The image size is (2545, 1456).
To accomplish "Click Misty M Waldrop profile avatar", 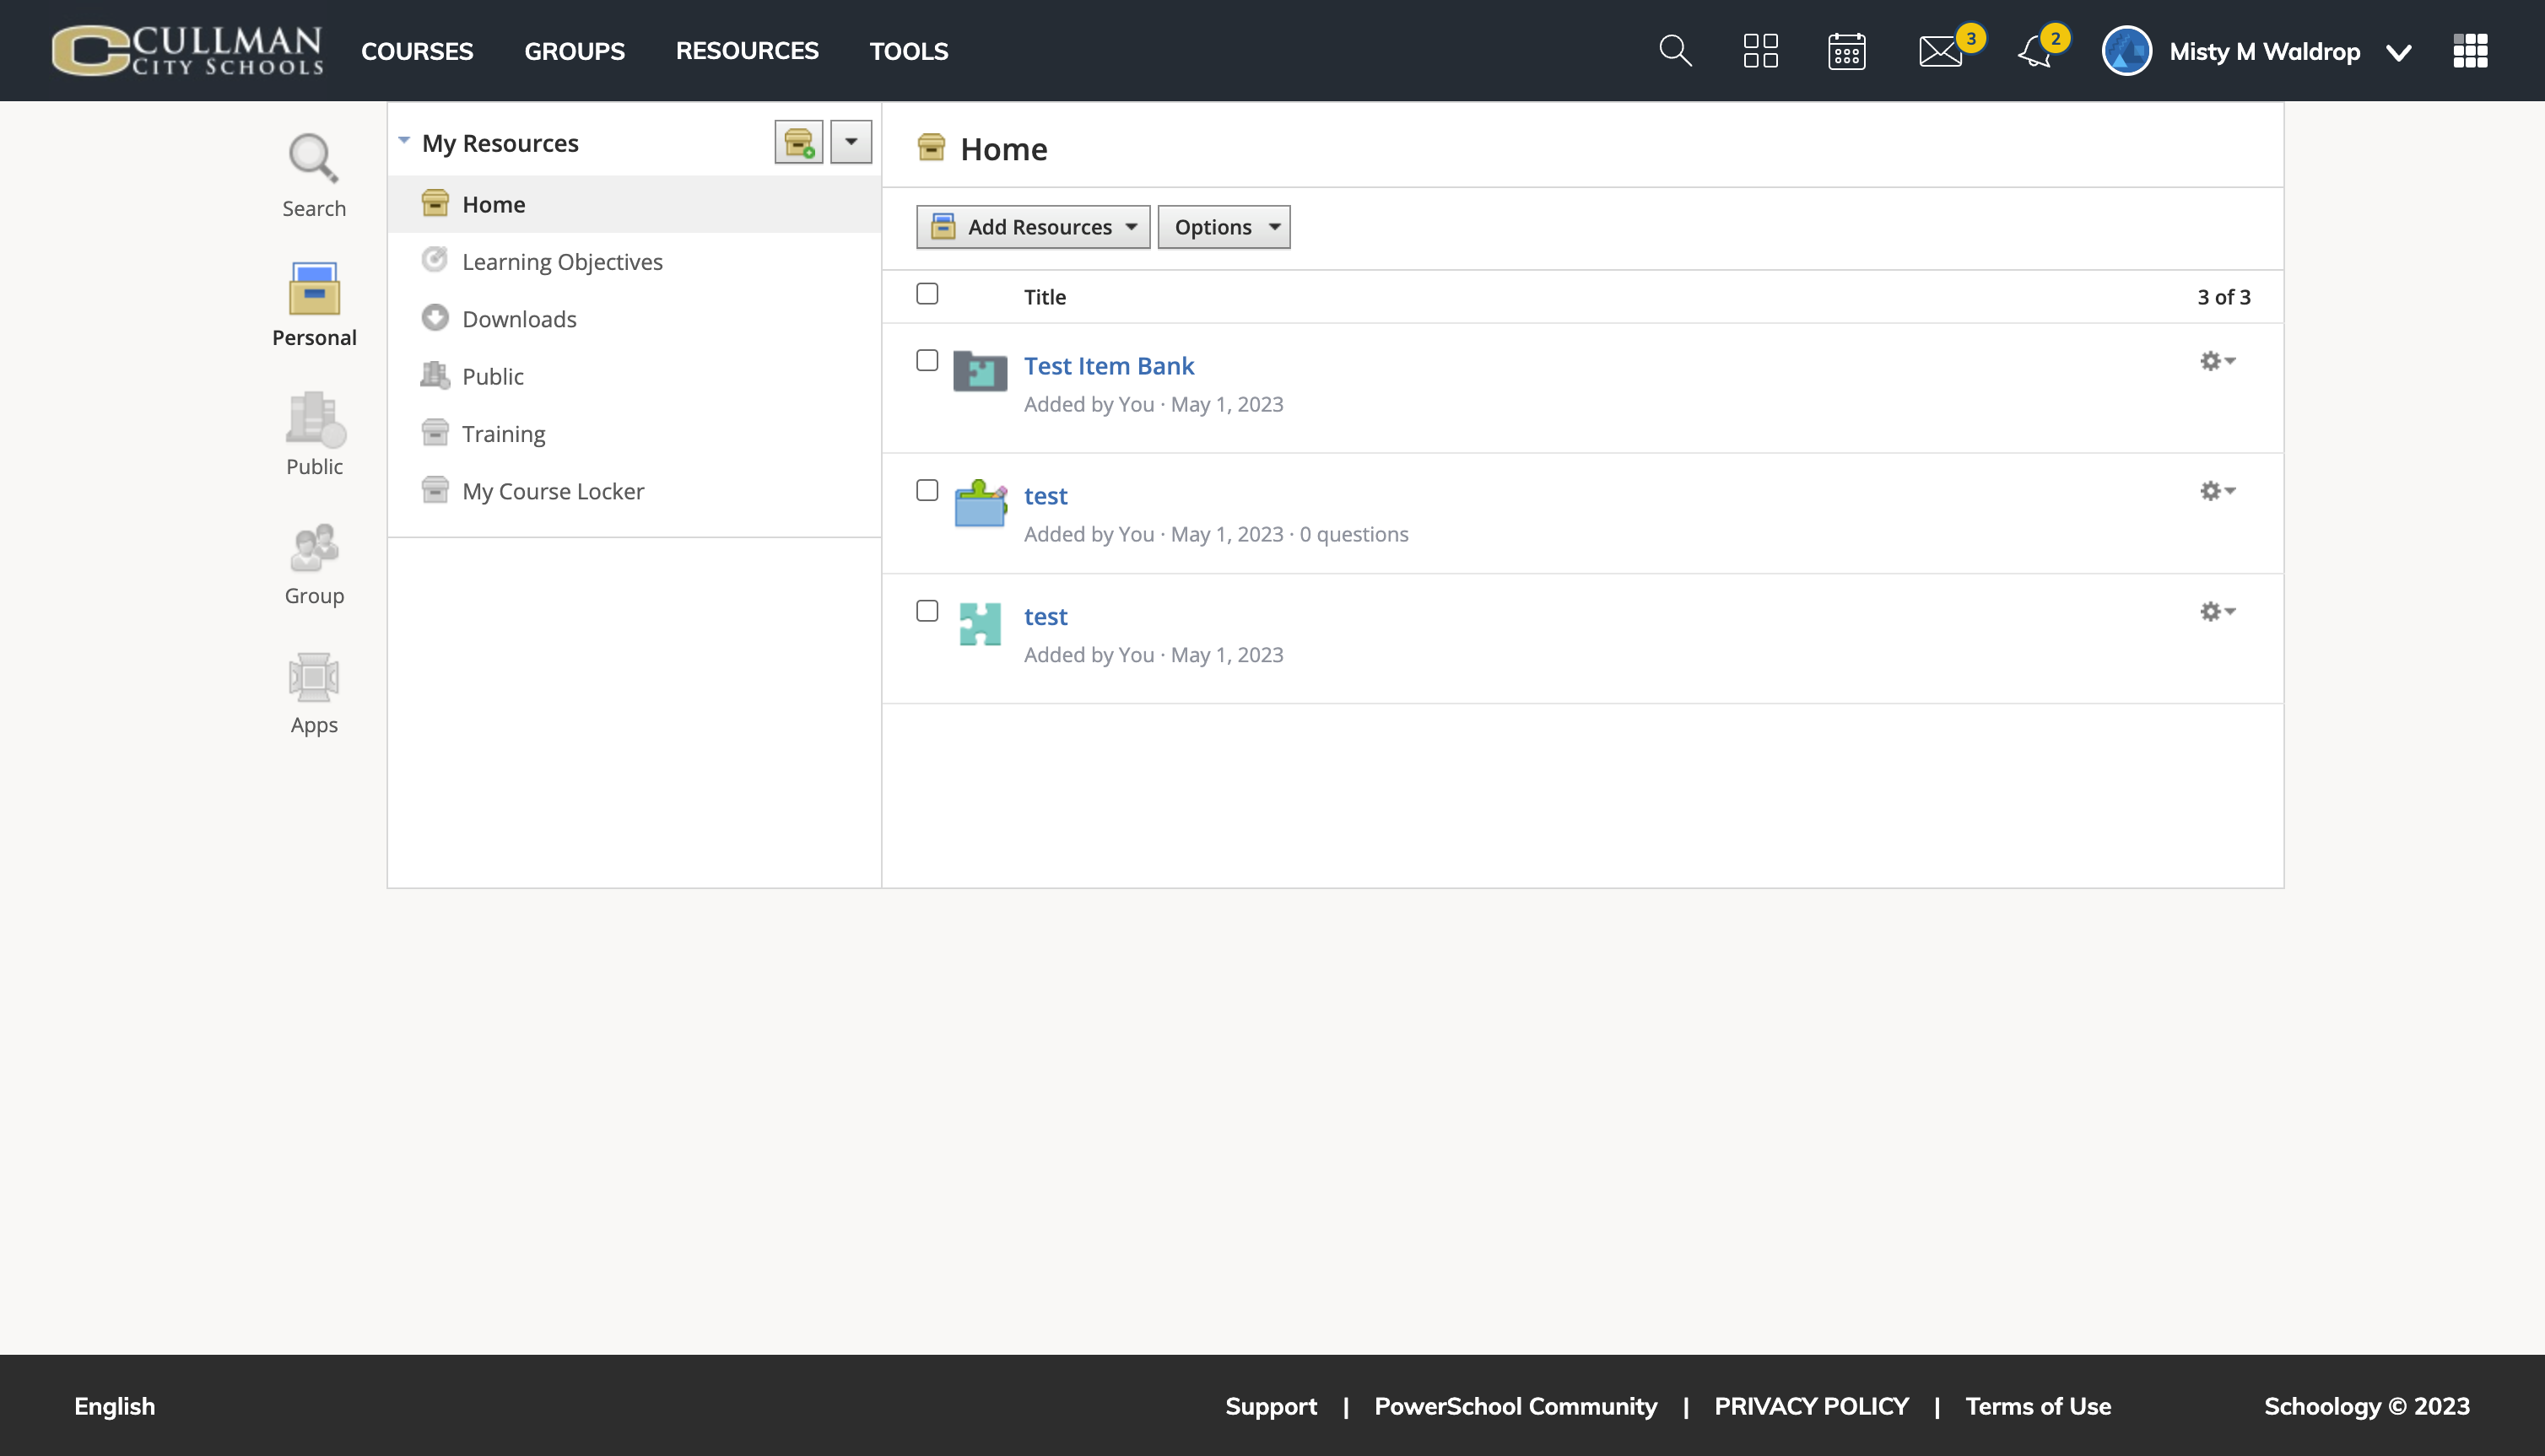I will [2127, 51].
